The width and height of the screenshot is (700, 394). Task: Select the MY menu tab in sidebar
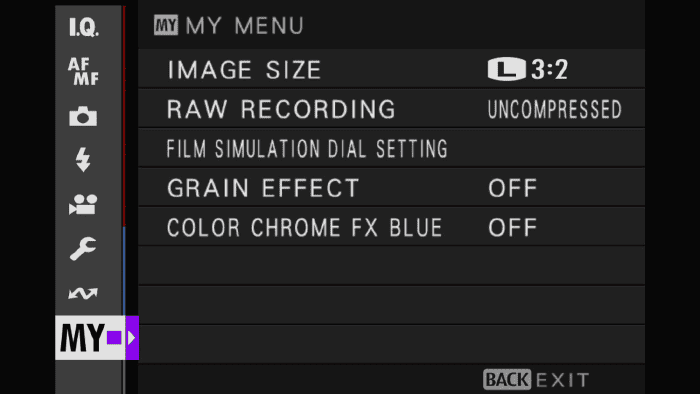click(90, 338)
